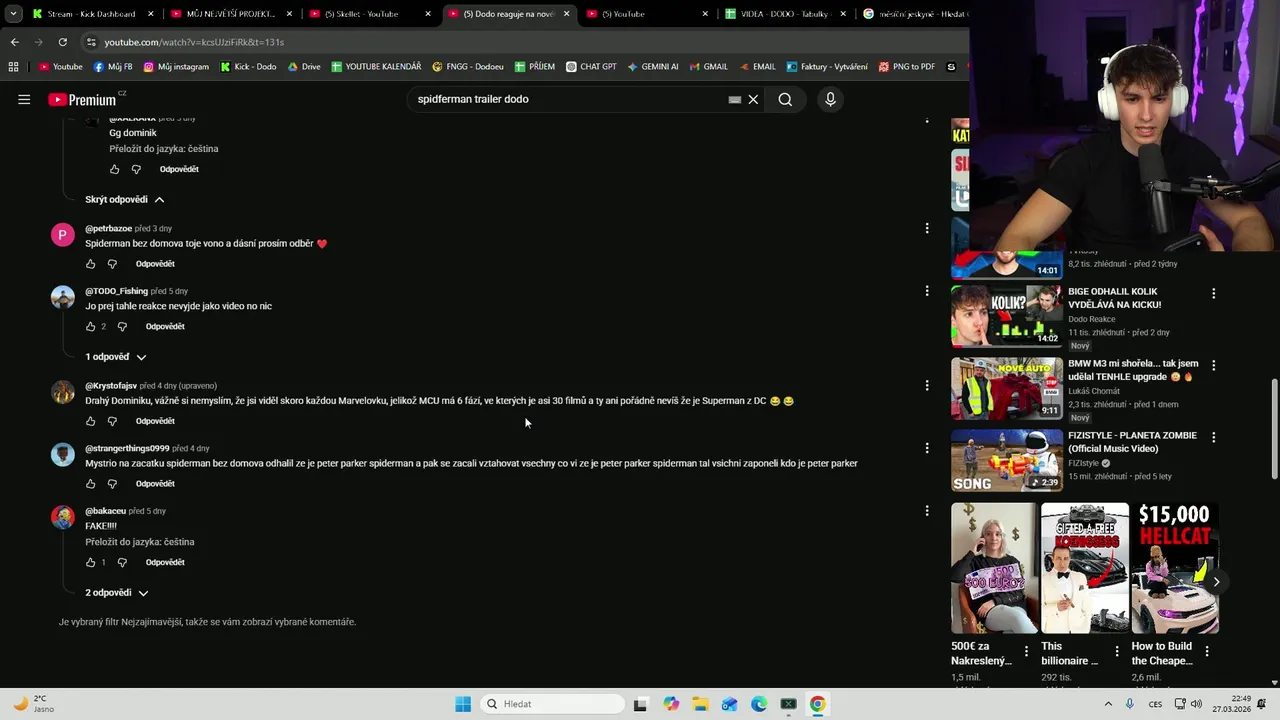Open the Kick - Dodo bookmark
This screenshot has height=720, width=1280.
(248, 67)
